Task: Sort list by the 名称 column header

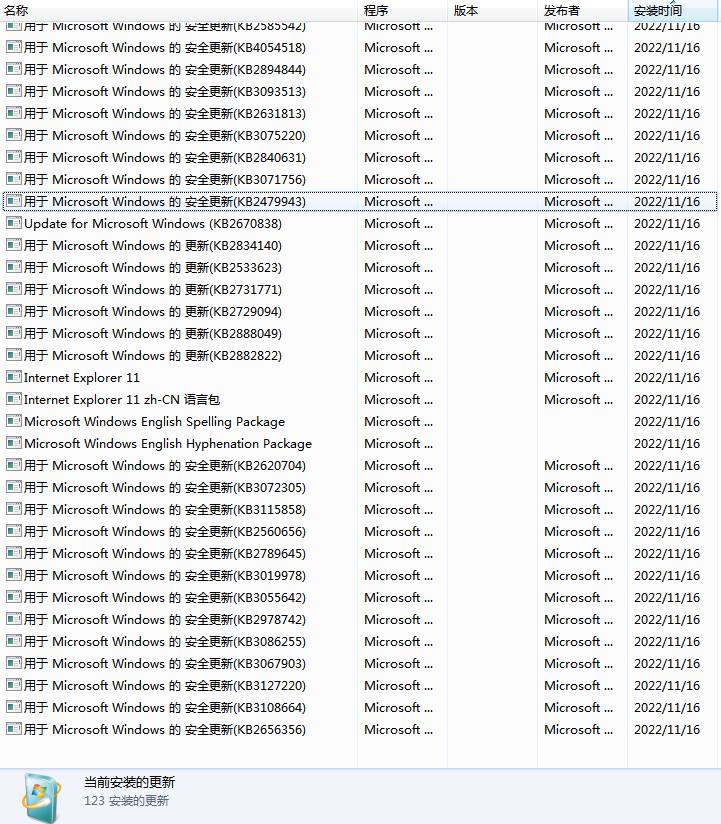Action: click(x=17, y=10)
